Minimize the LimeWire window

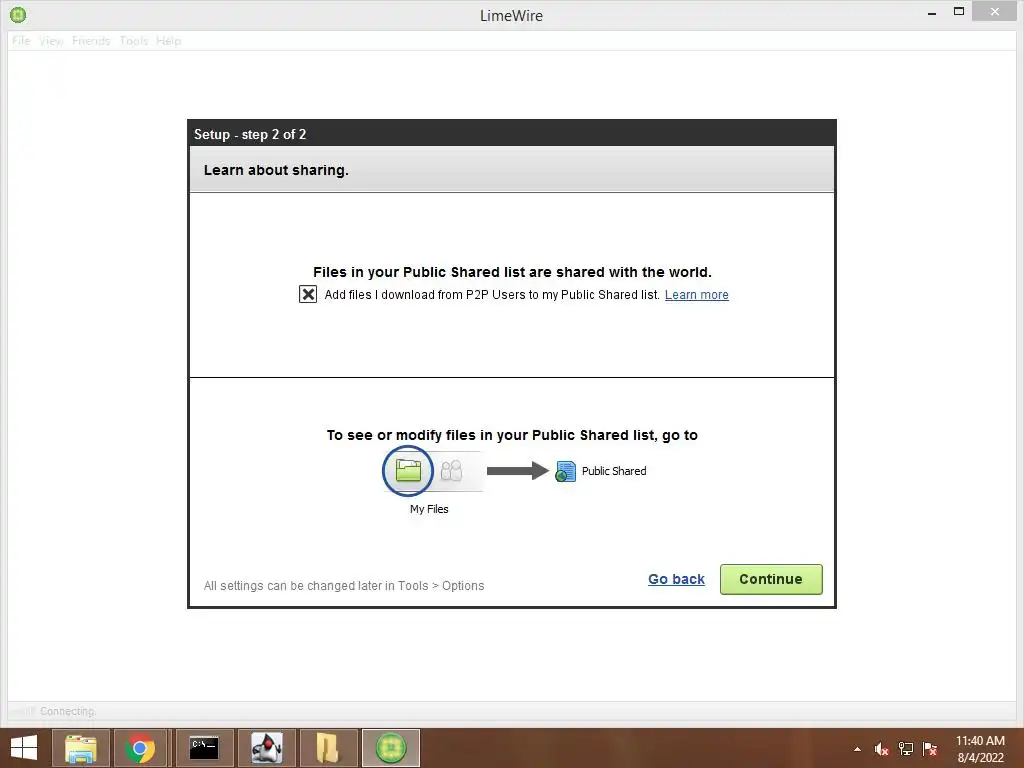tap(932, 12)
